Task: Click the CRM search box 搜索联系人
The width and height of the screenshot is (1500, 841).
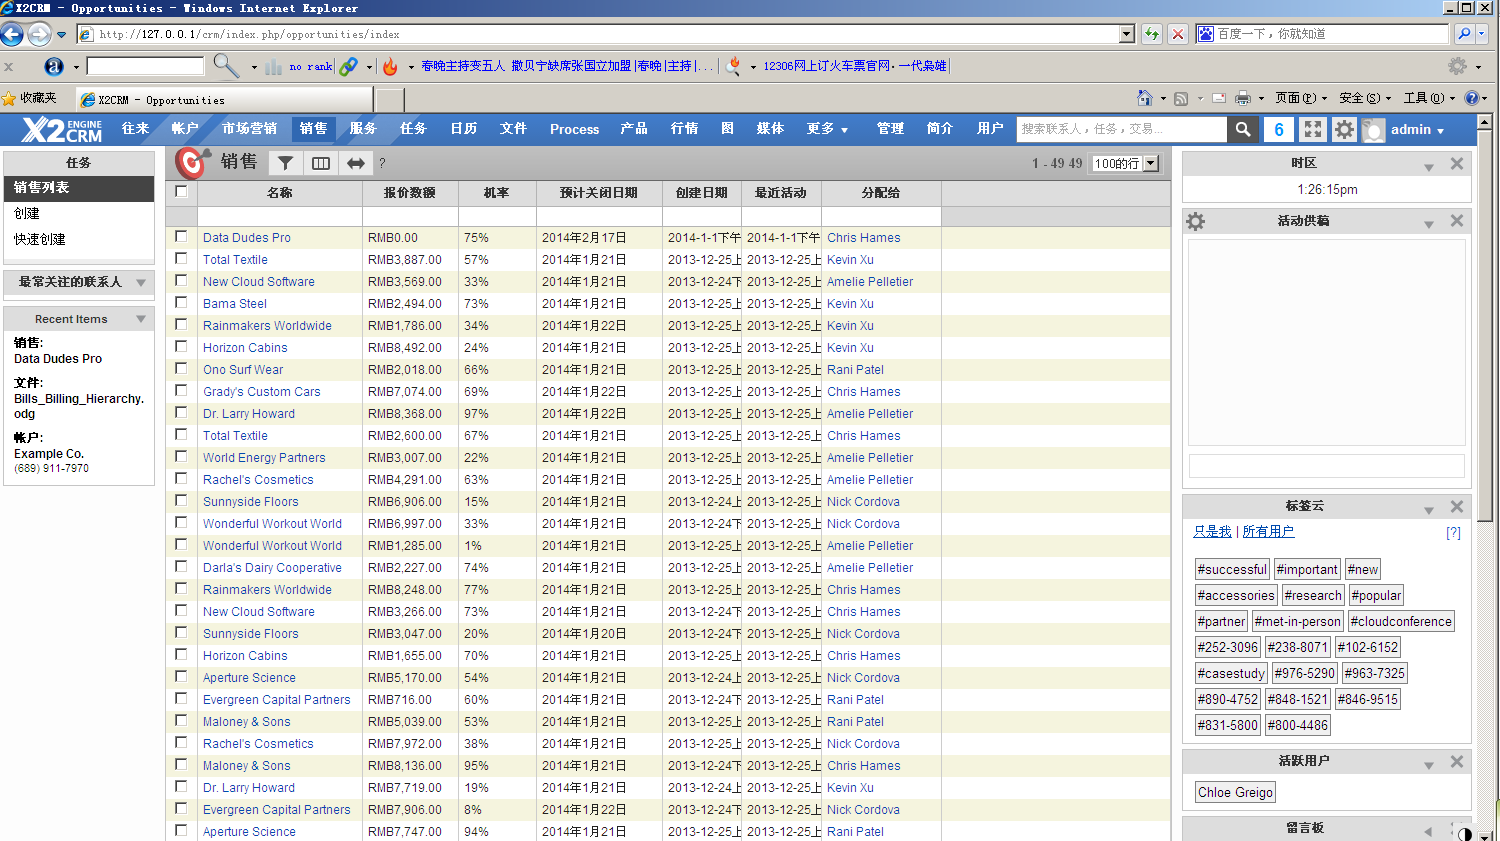Action: click(x=1122, y=129)
